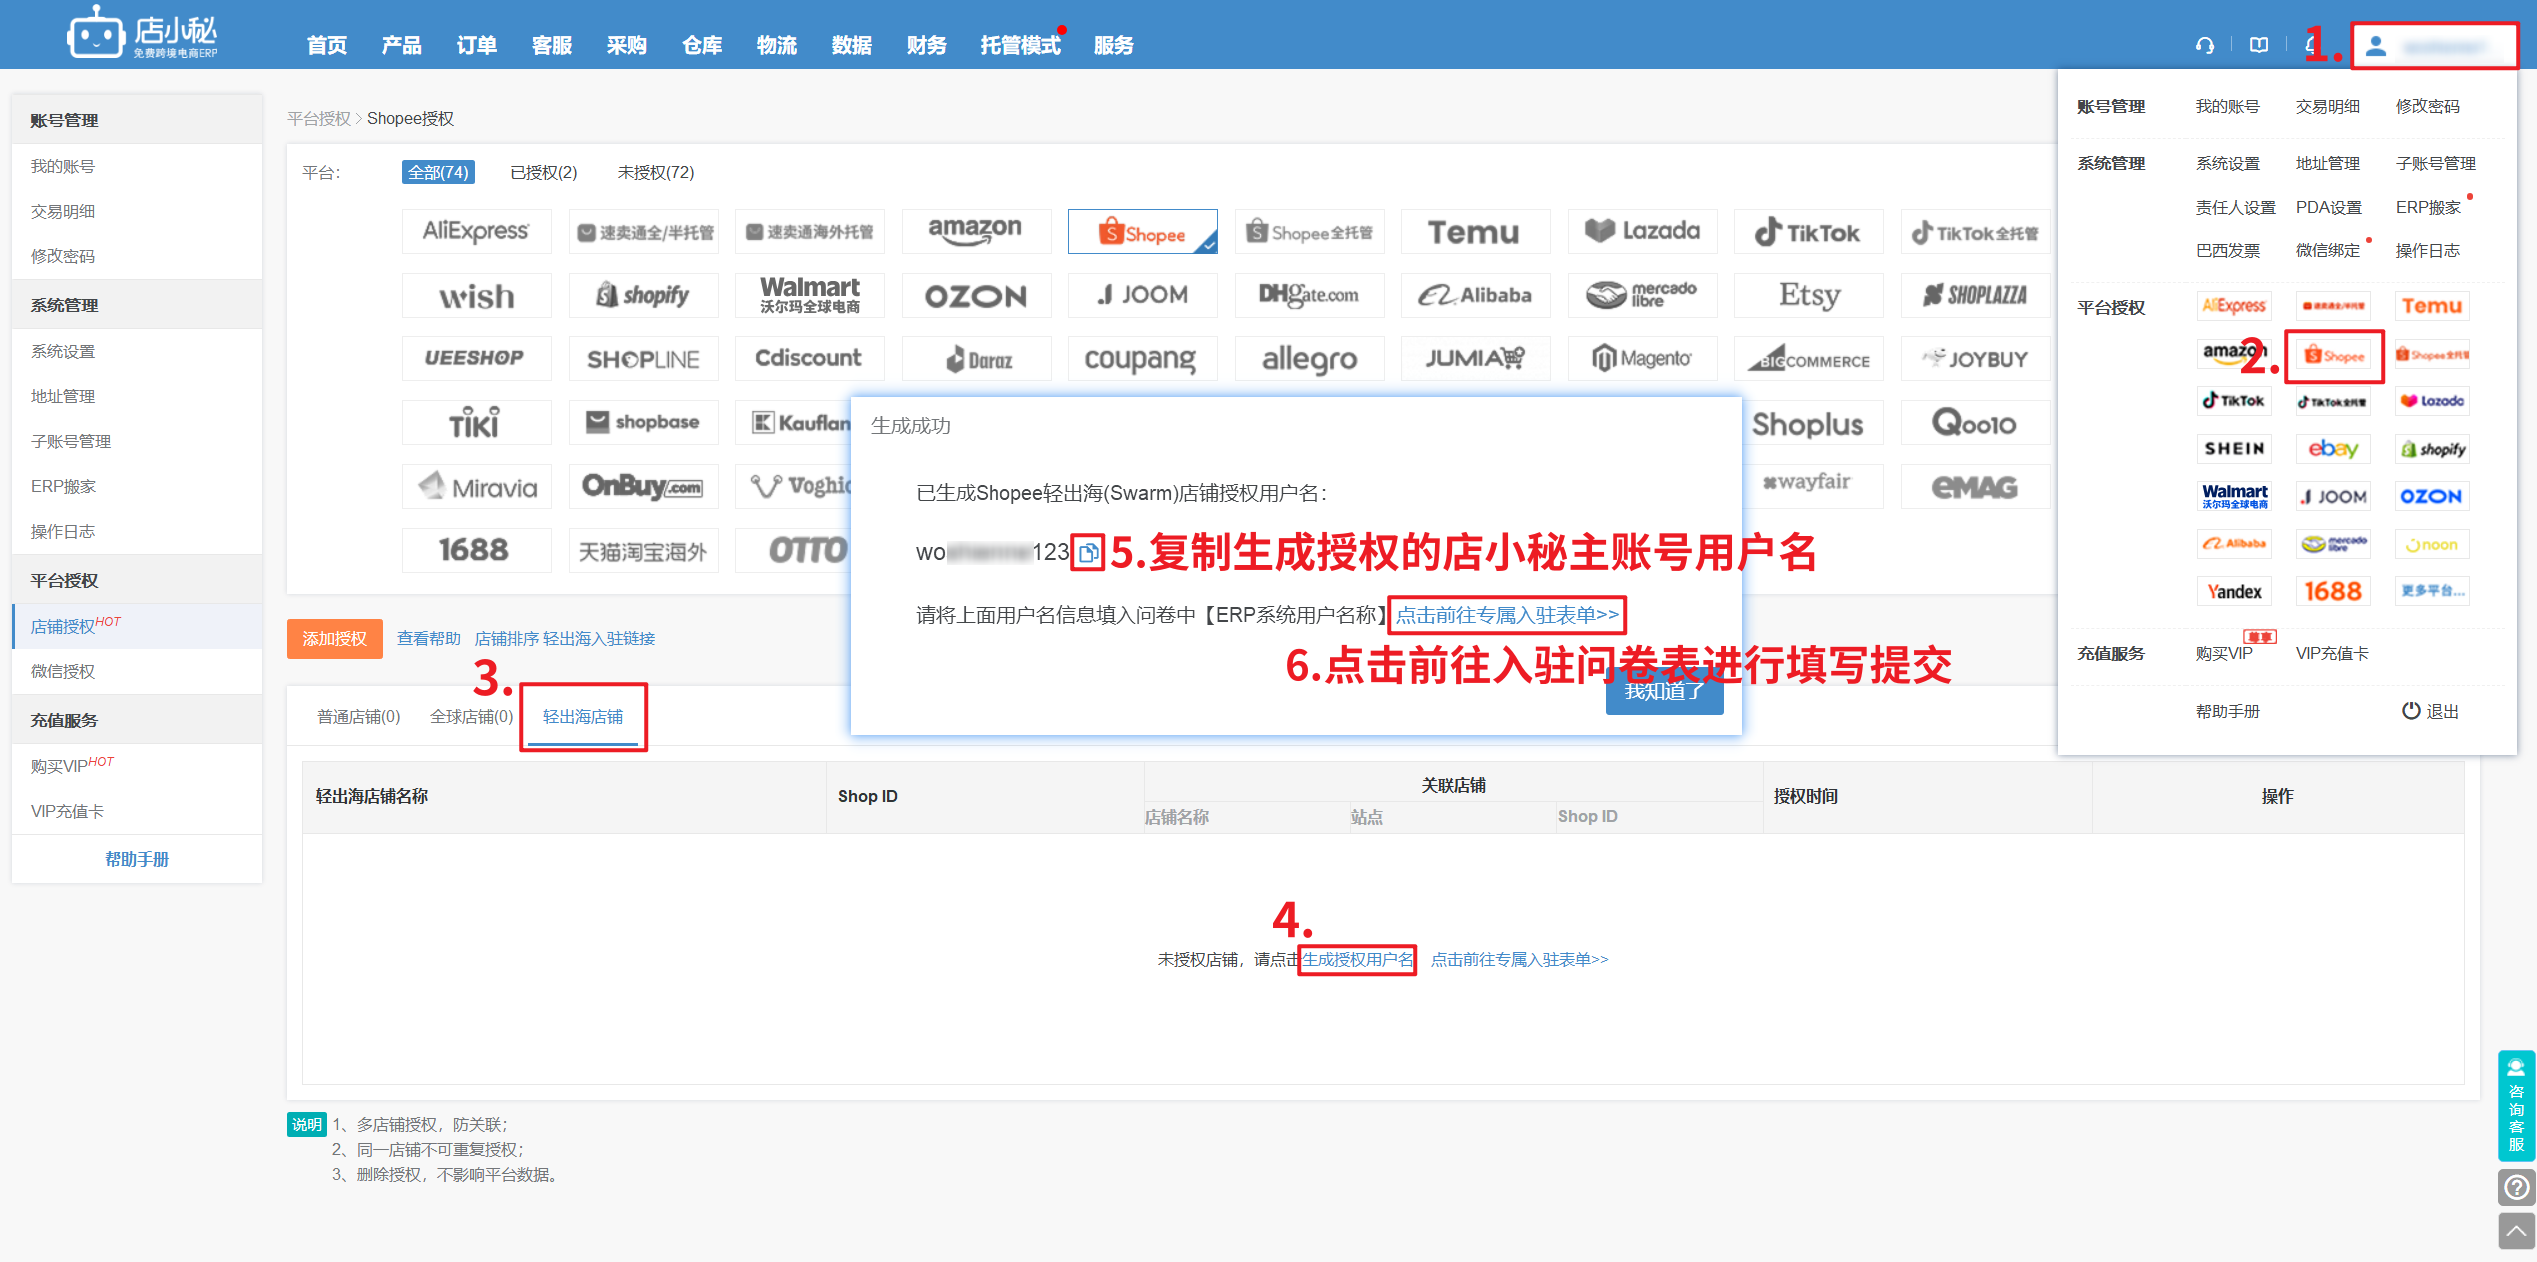Filter platforms by 未授权(72)
Screen dimensions: 2537x1262
coord(655,172)
